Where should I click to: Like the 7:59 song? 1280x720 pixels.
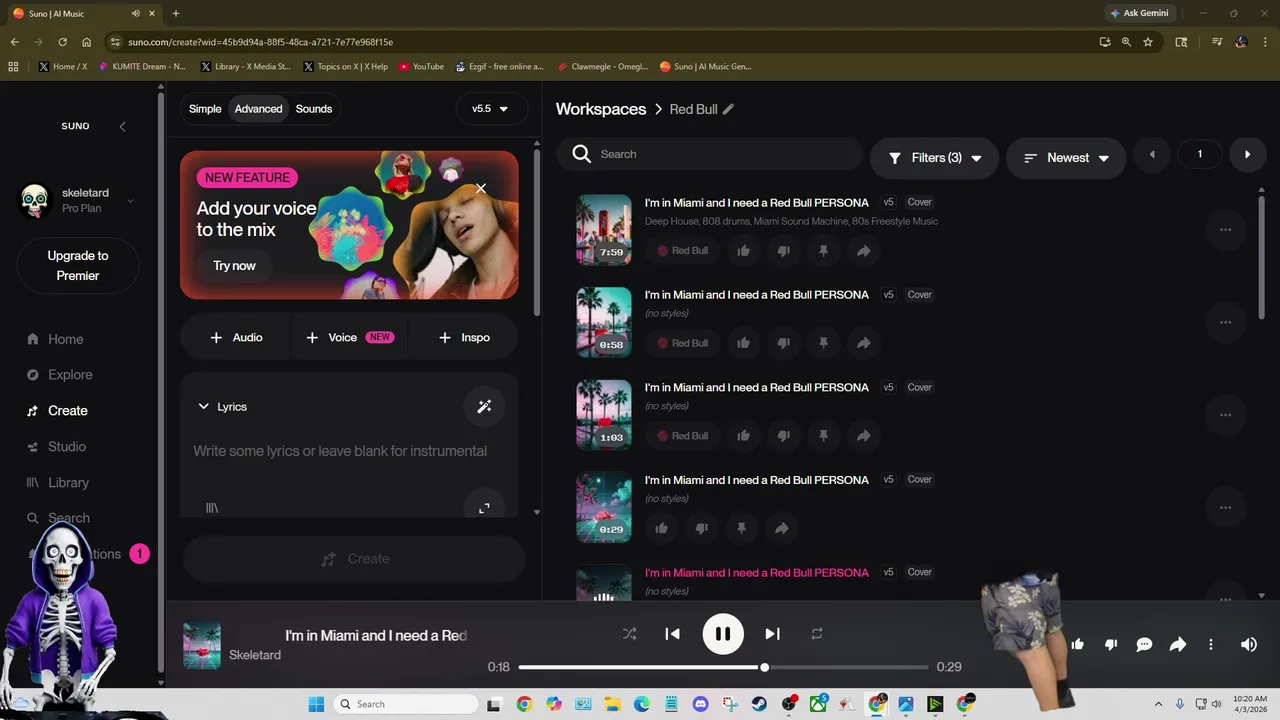pyautogui.click(x=743, y=251)
